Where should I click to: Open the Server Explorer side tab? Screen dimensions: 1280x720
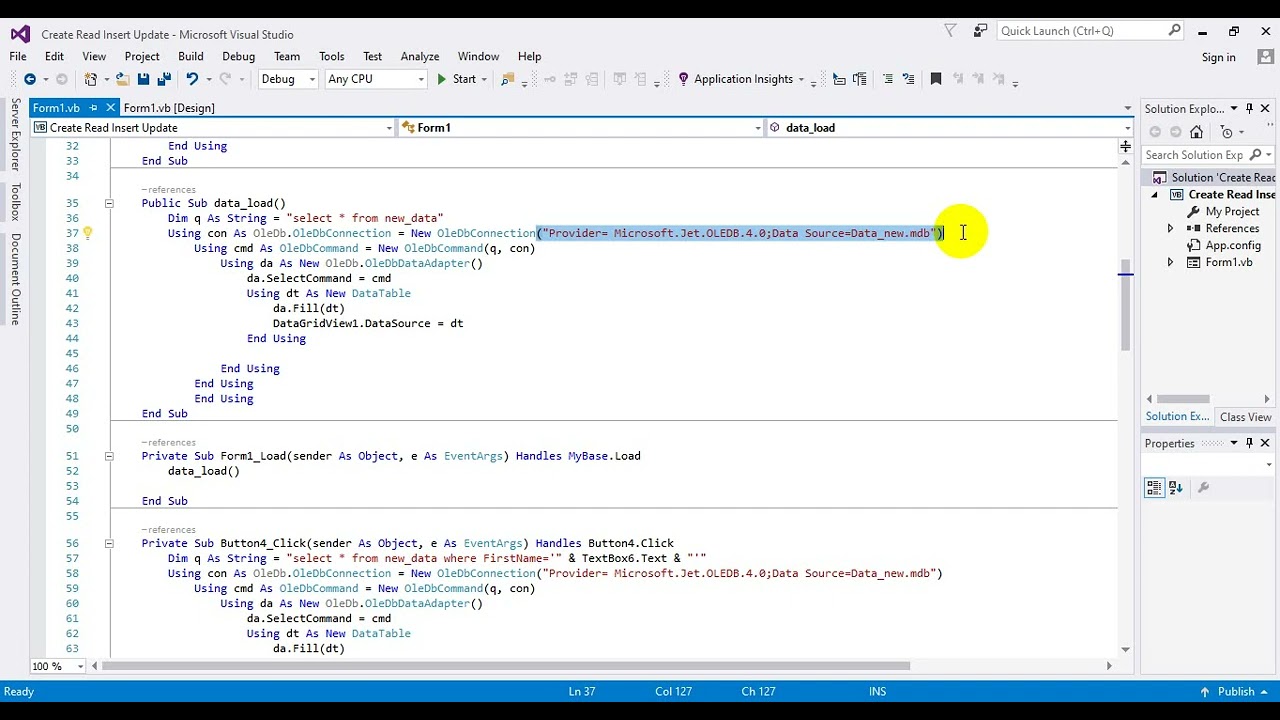click(x=15, y=135)
